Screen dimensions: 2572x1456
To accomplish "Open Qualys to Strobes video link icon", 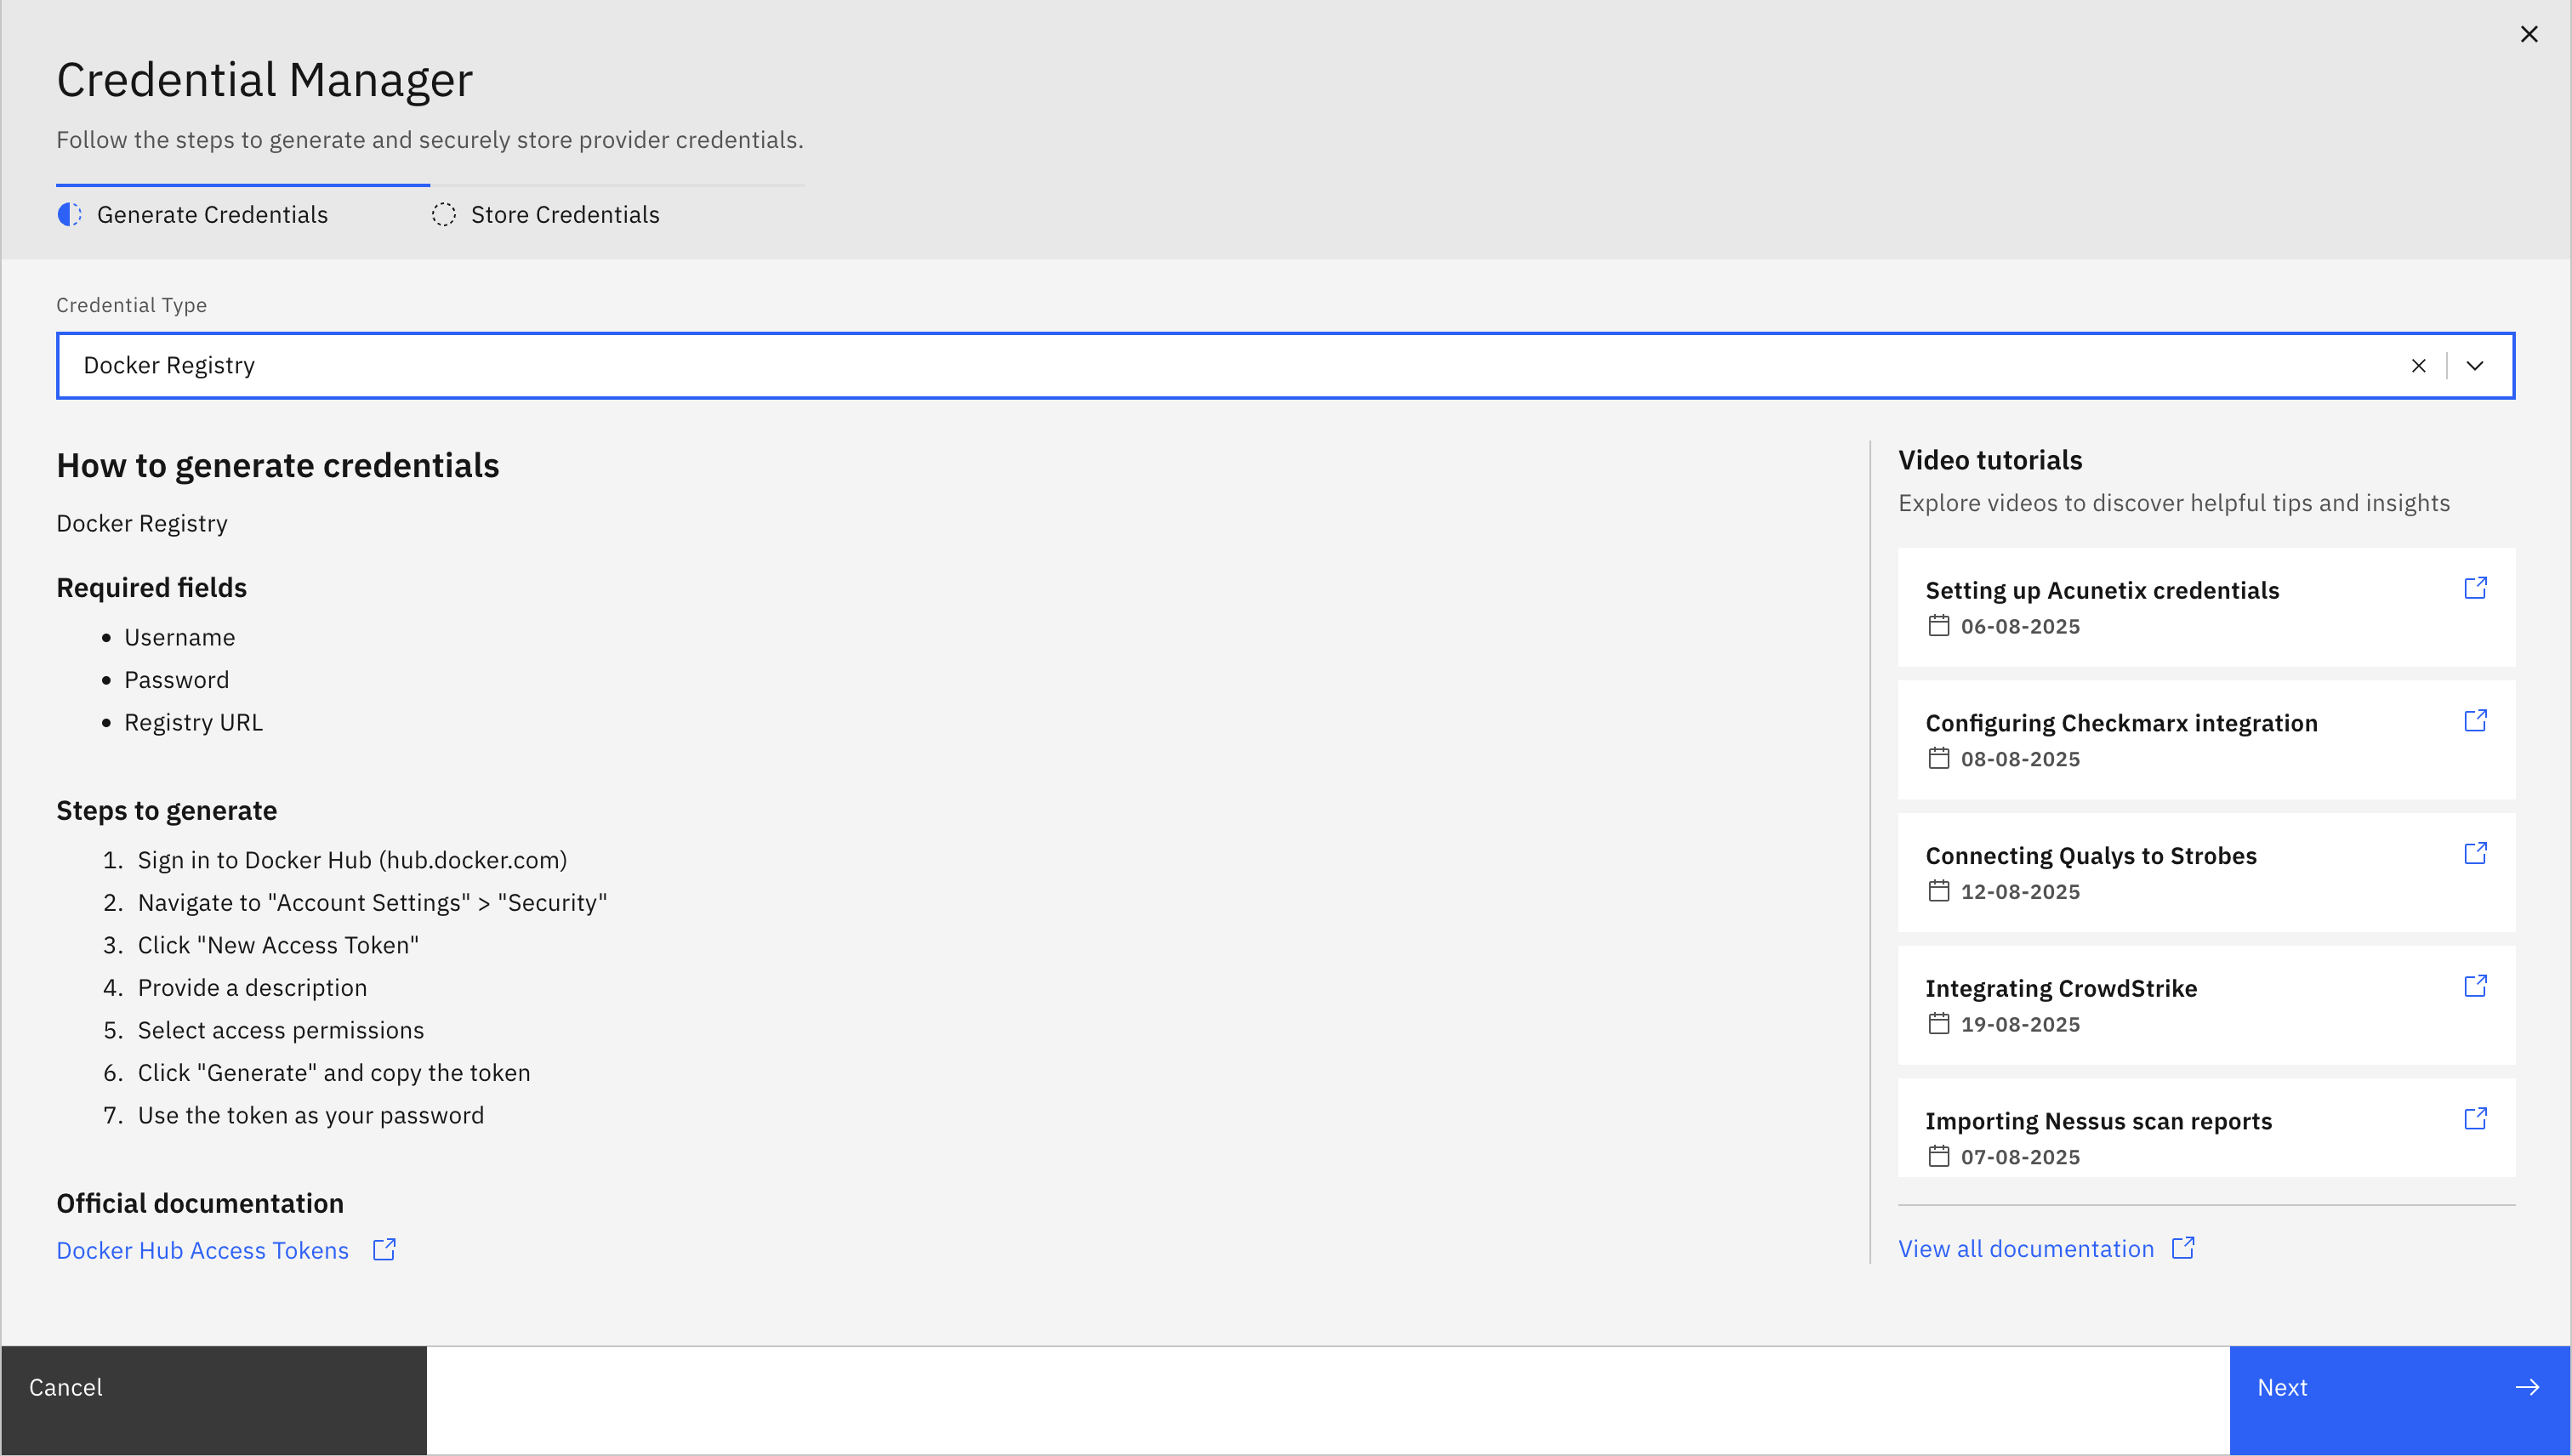I will [x=2475, y=853].
